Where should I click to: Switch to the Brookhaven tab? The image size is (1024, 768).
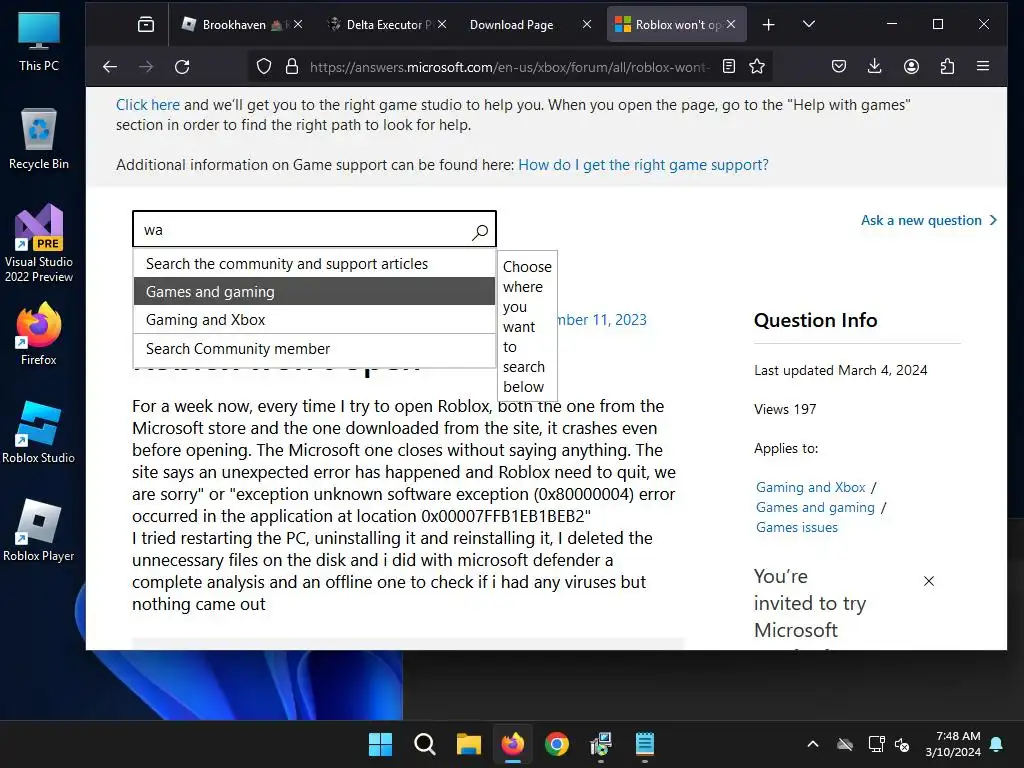tap(234, 25)
